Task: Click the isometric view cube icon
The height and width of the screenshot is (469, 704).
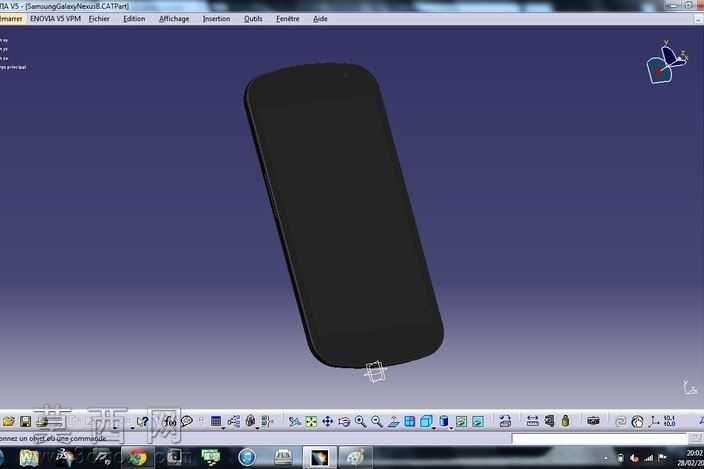Action: 426,421
